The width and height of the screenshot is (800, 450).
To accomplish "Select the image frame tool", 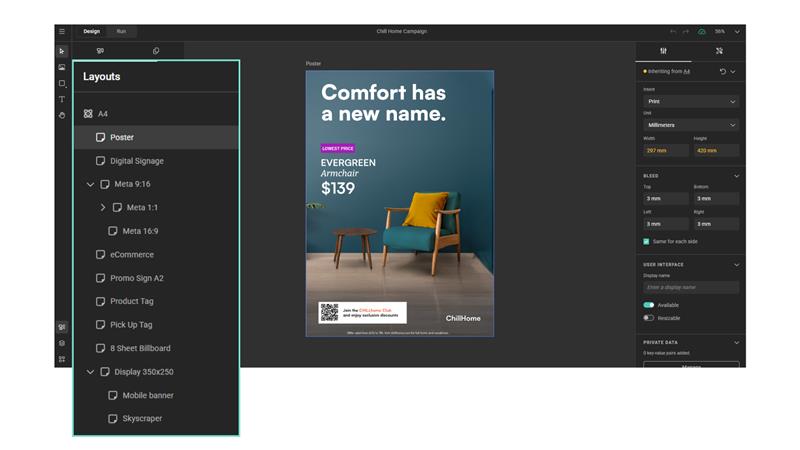I will point(62,67).
